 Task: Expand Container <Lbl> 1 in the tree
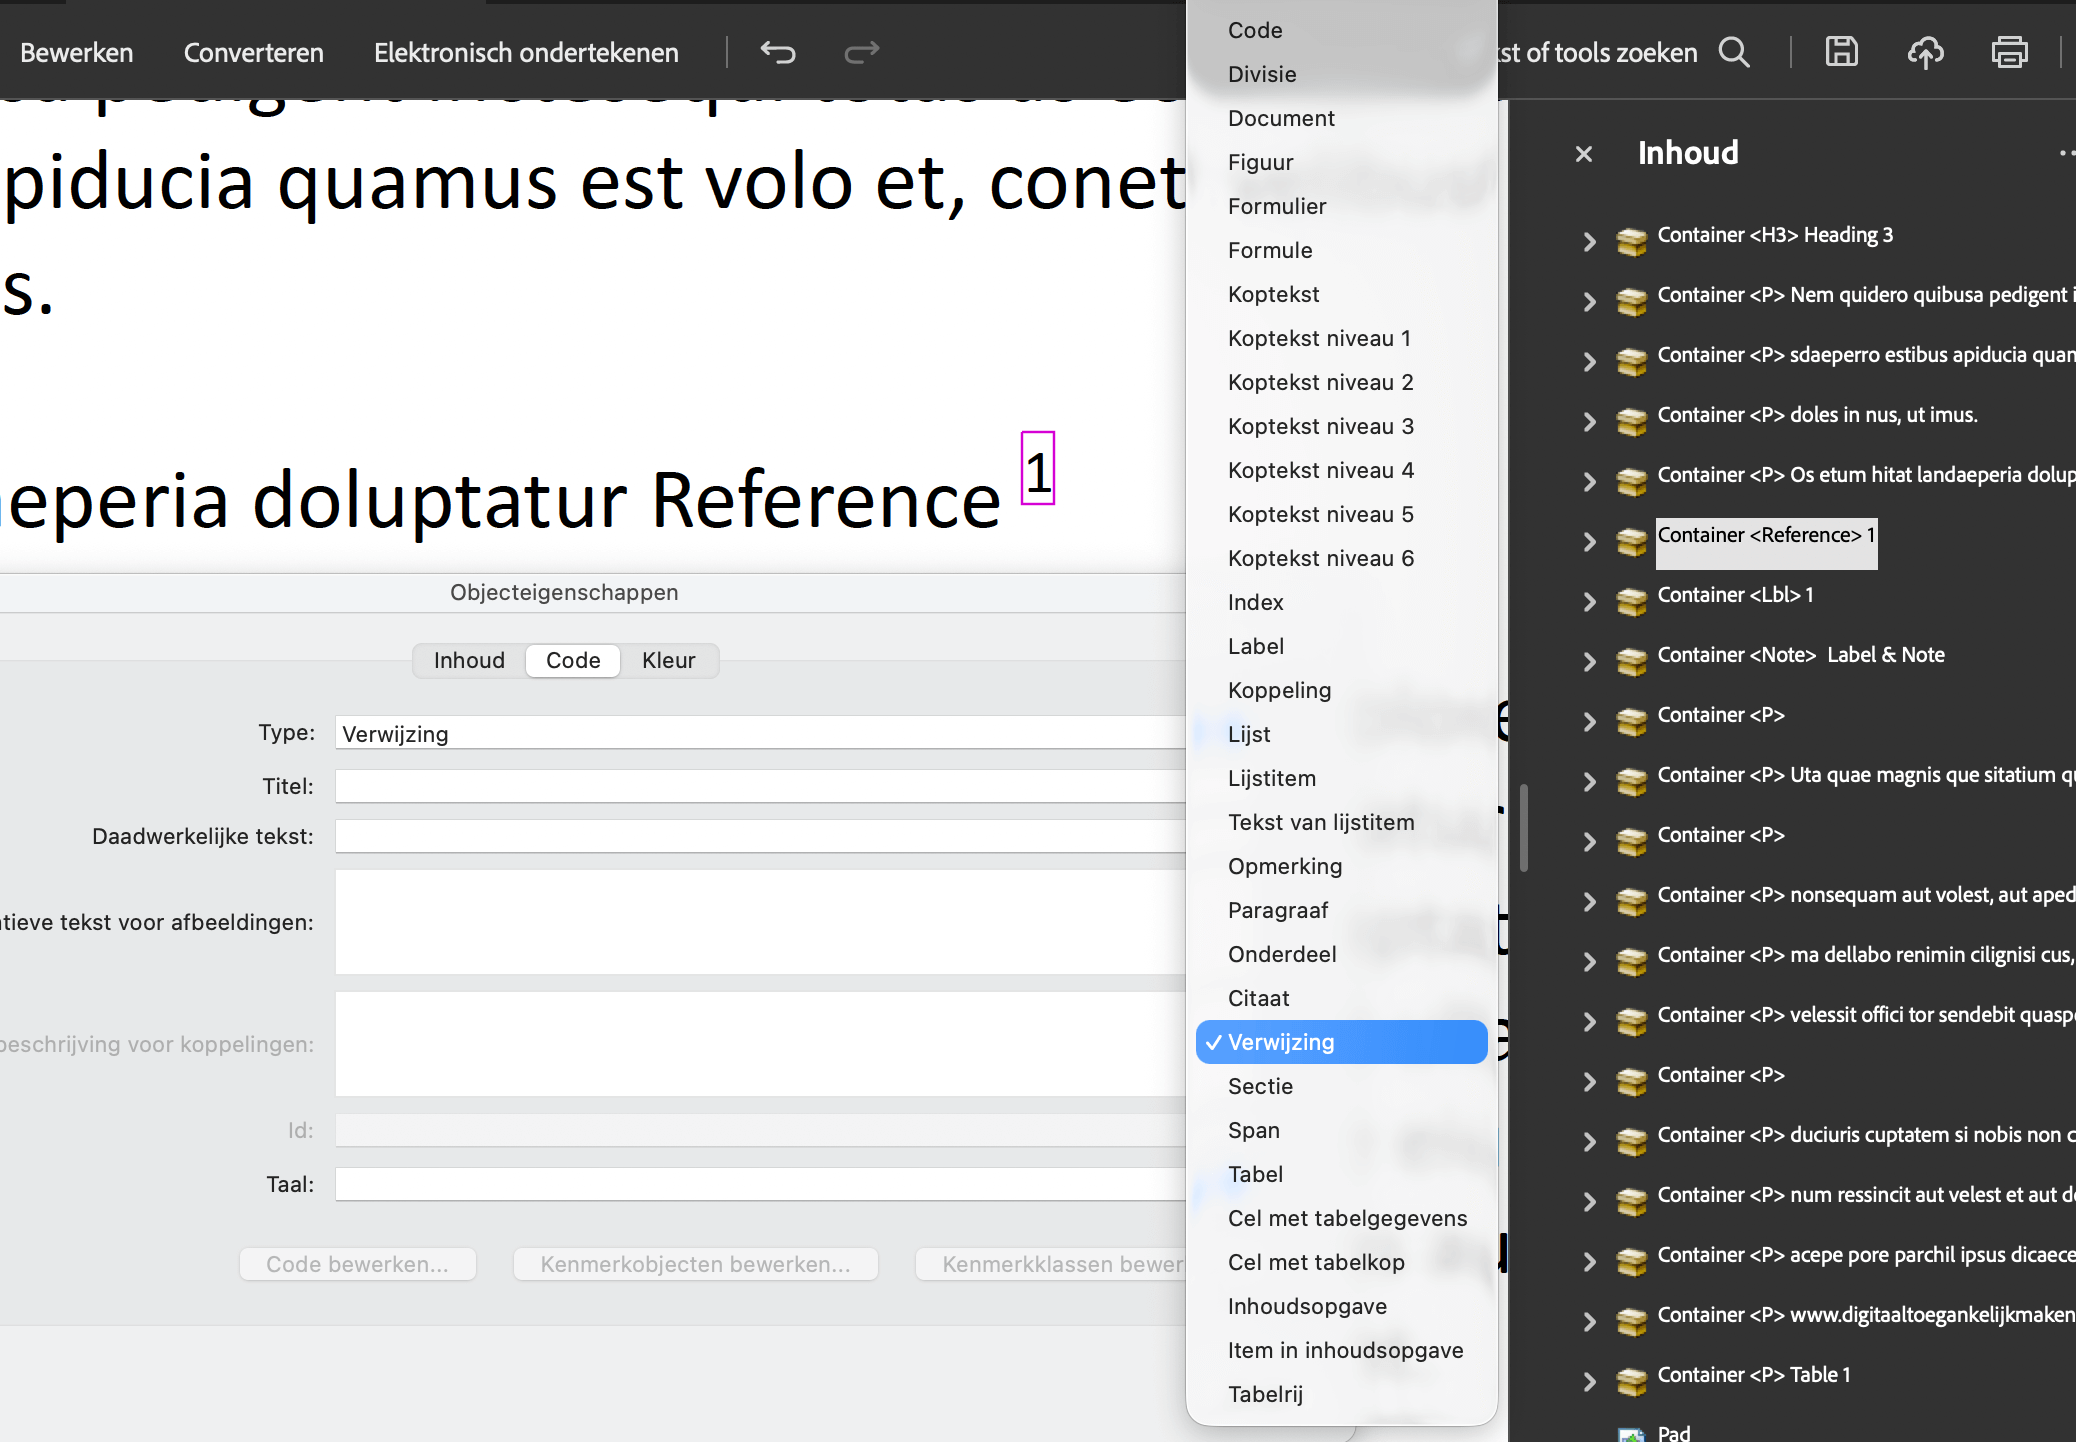click(x=1589, y=601)
